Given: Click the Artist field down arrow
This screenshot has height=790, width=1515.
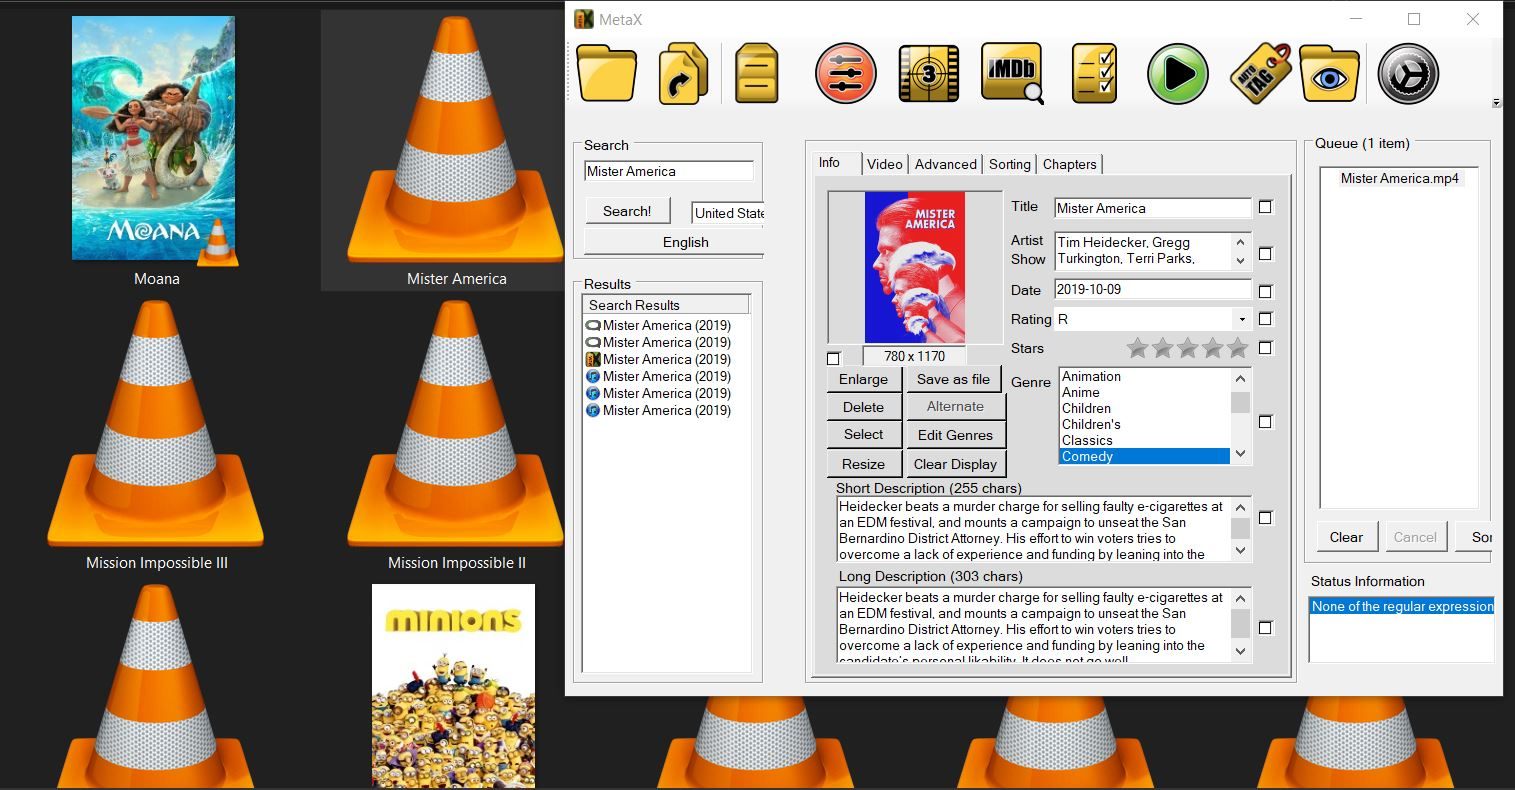Looking at the screenshot, I should tap(1241, 260).
